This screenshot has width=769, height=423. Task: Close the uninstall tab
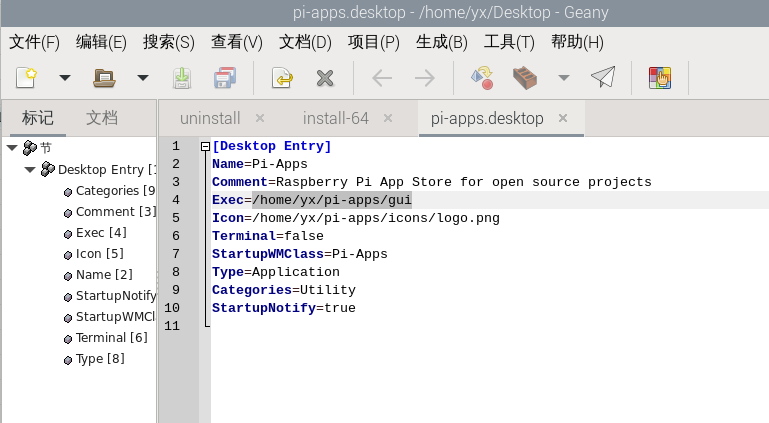click(260, 118)
